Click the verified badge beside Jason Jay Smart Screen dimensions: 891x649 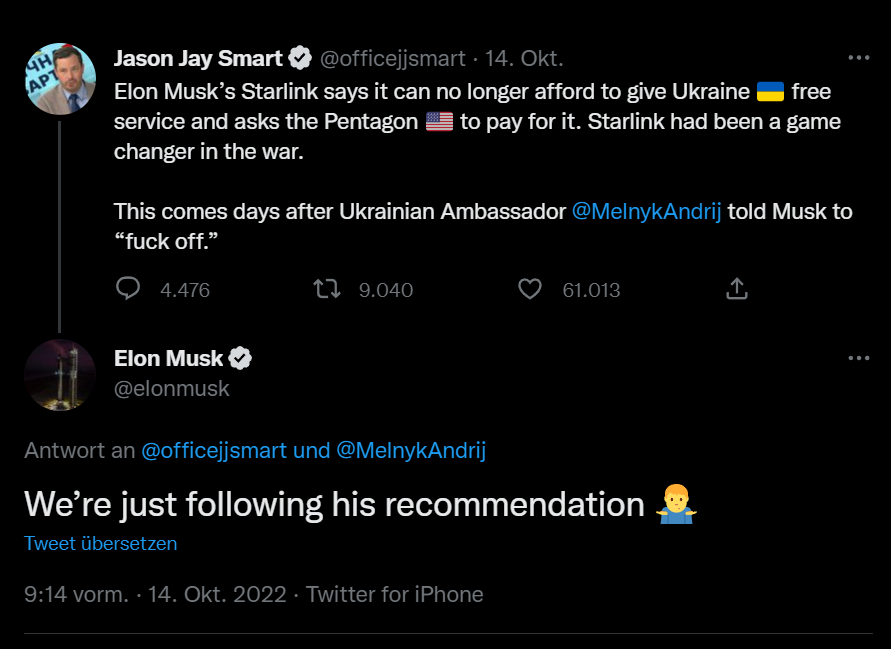[299, 58]
